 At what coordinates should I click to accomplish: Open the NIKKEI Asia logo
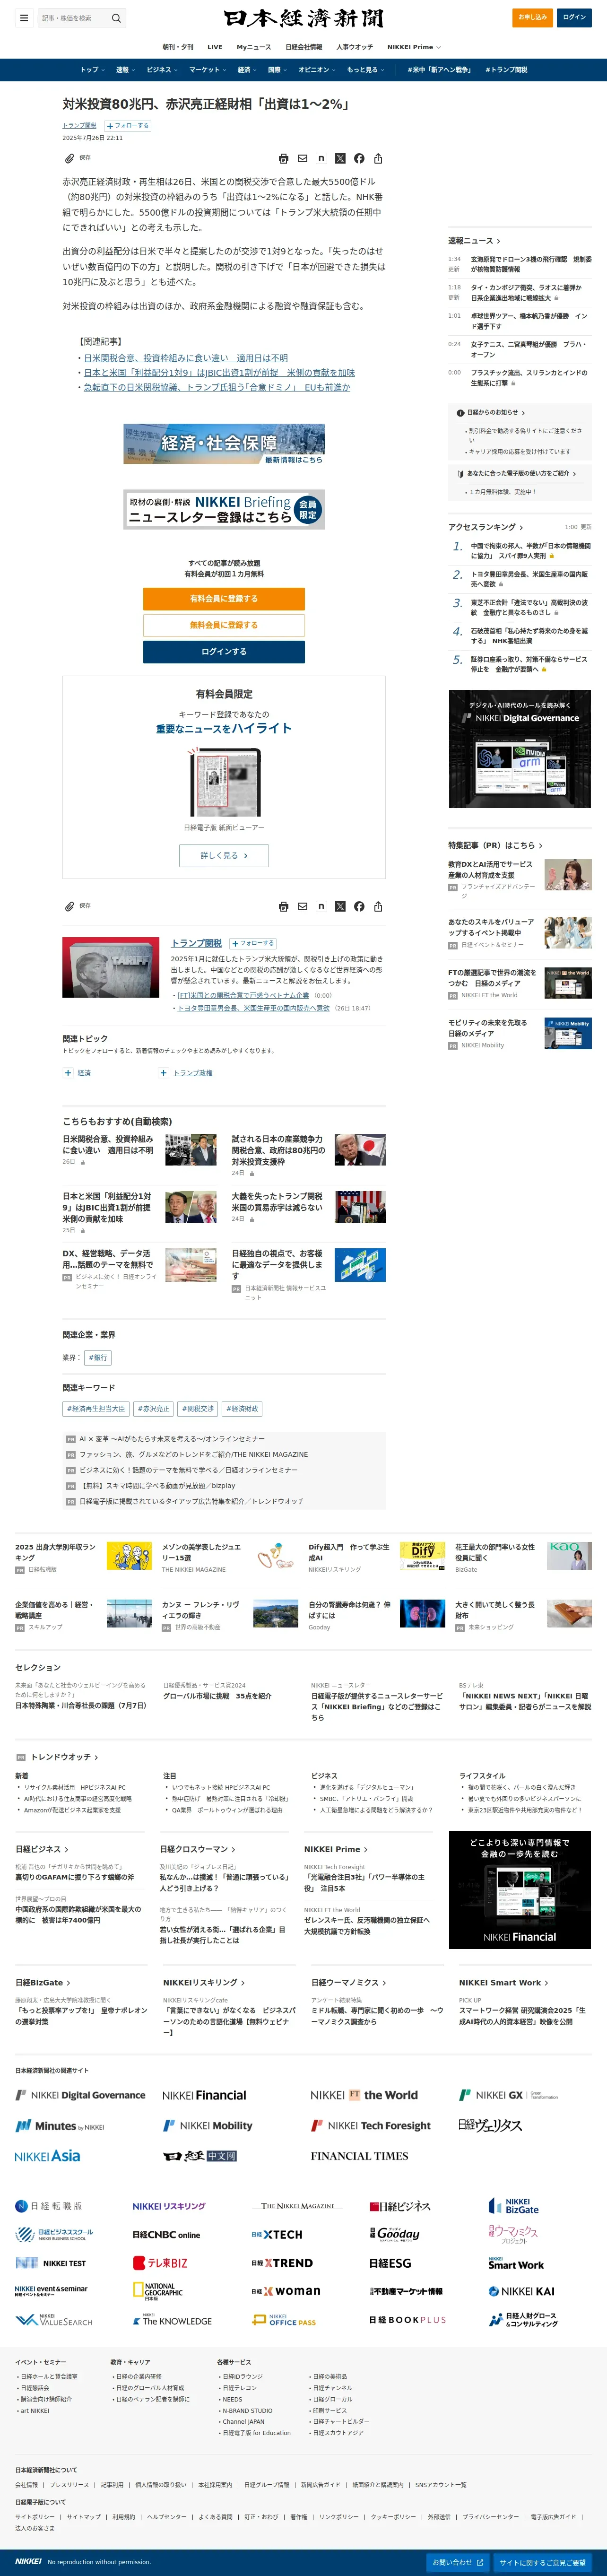pos(47,2155)
